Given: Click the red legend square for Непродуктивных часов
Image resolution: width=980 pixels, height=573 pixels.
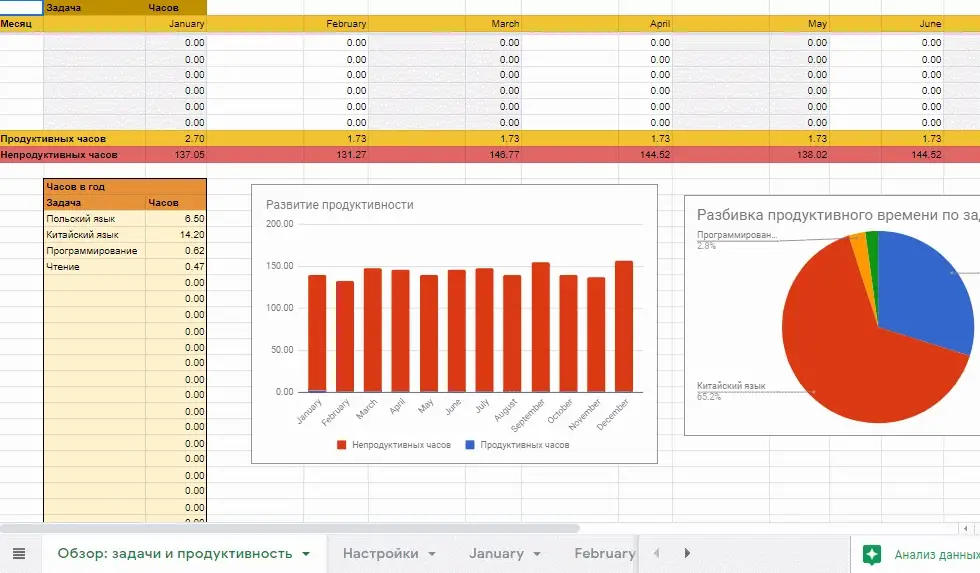Looking at the screenshot, I should pos(341,445).
